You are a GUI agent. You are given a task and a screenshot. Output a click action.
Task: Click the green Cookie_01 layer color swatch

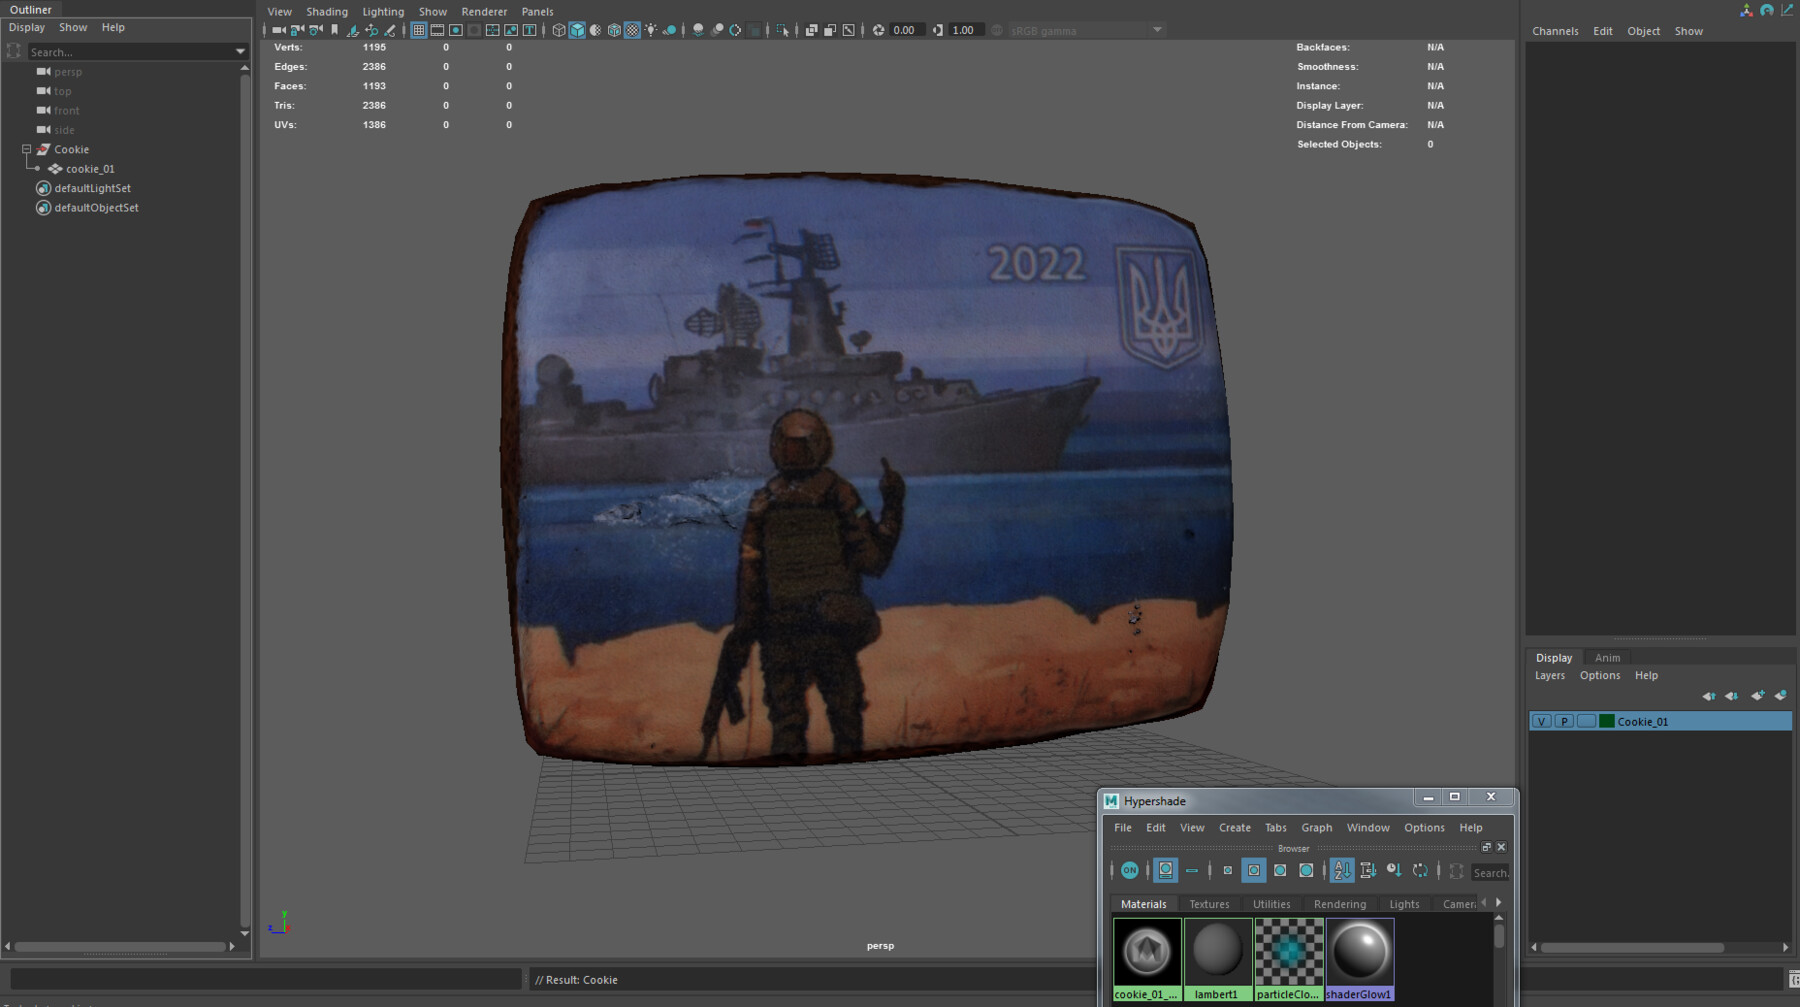(x=1607, y=722)
